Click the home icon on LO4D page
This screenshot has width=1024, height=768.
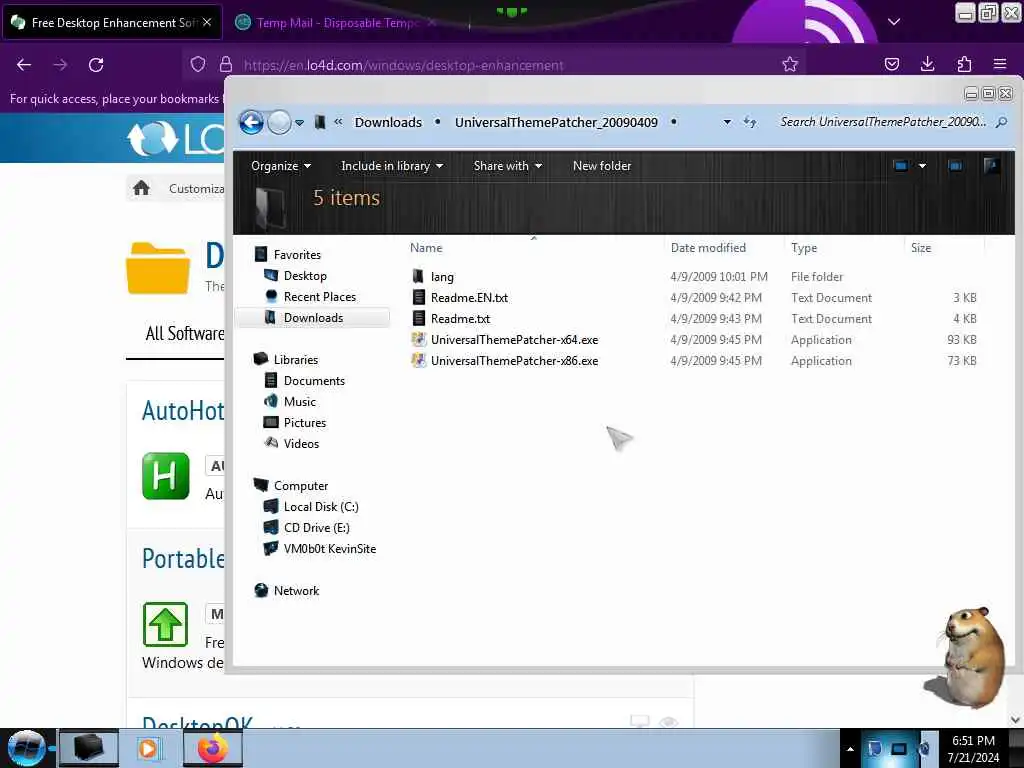[x=141, y=188]
